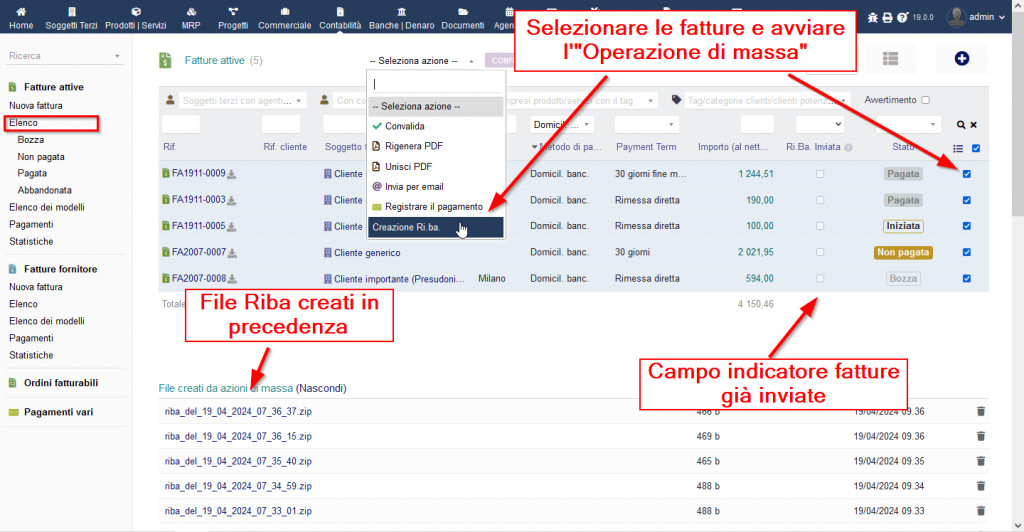This screenshot has width=1024, height=532.
Task: Click the Importo filter input field
Action: (757, 125)
